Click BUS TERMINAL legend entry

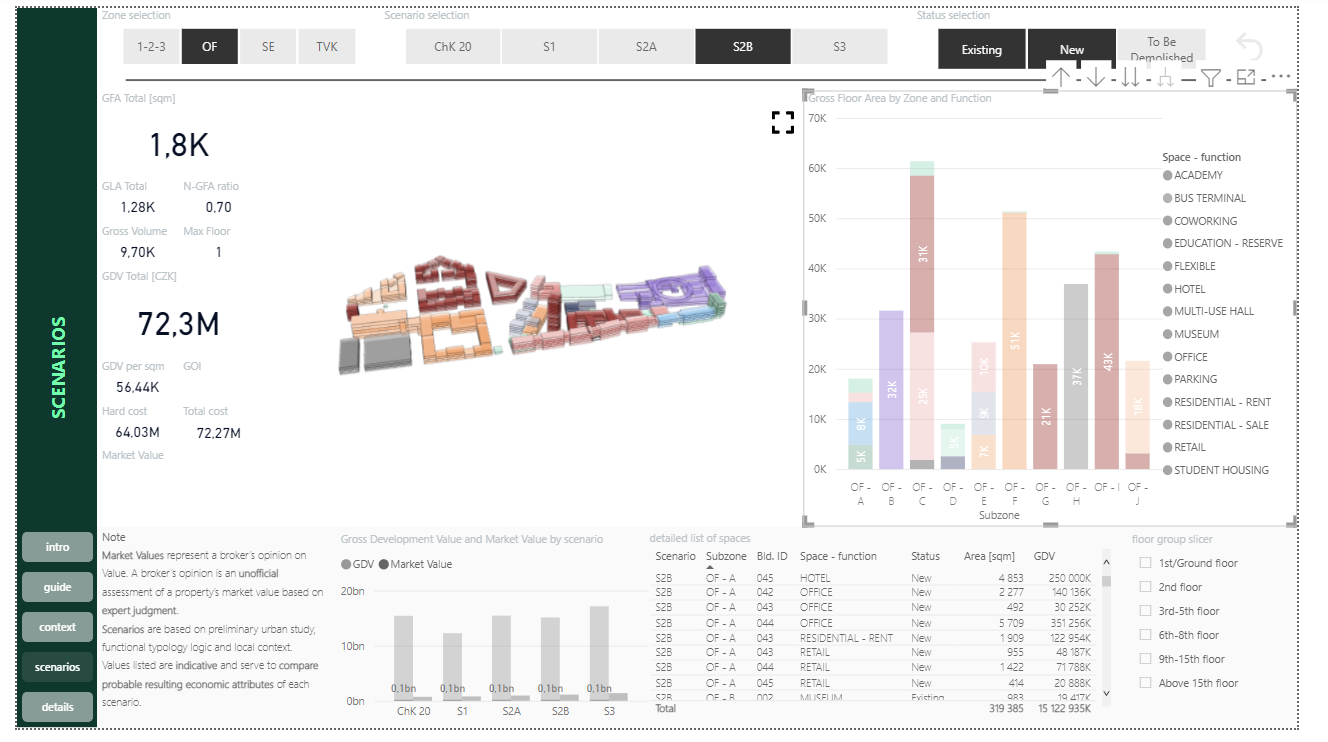[1204, 198]
